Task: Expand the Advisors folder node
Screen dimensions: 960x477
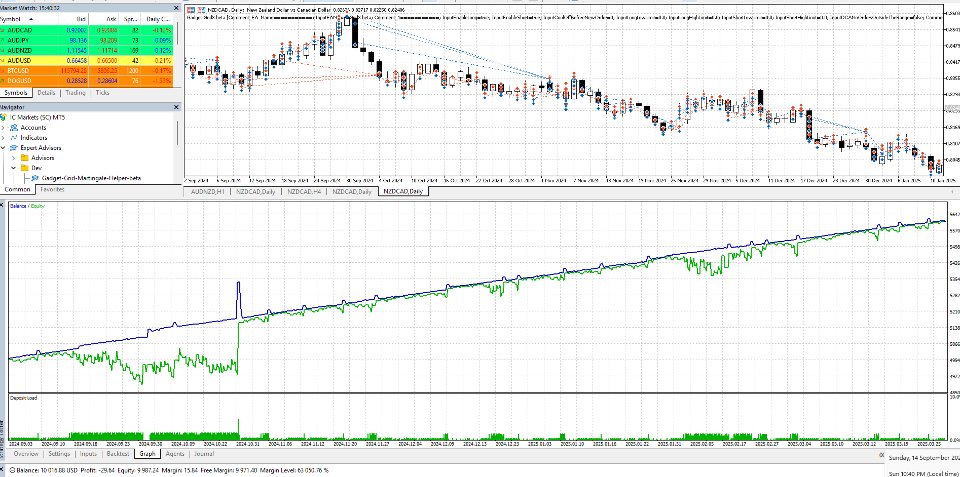Action: 13,158
